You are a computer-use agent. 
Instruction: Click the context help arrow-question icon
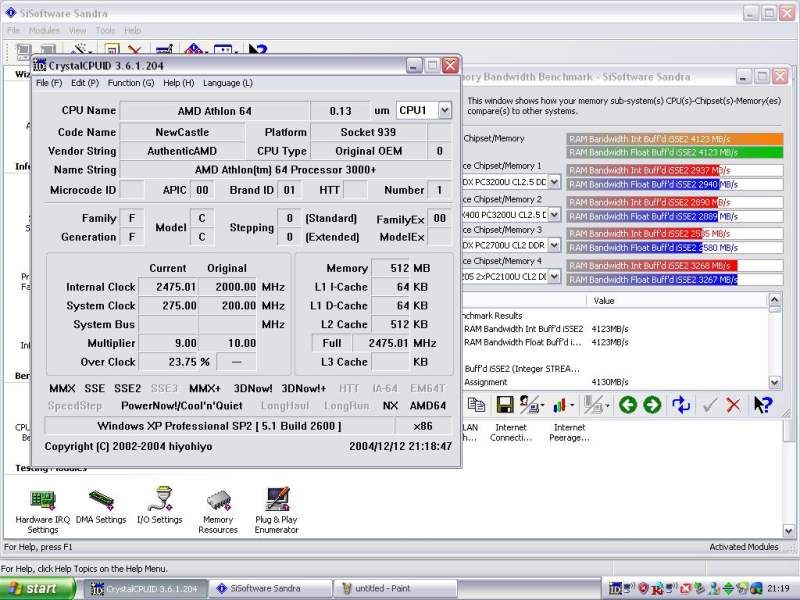click(x=763, y=404)
